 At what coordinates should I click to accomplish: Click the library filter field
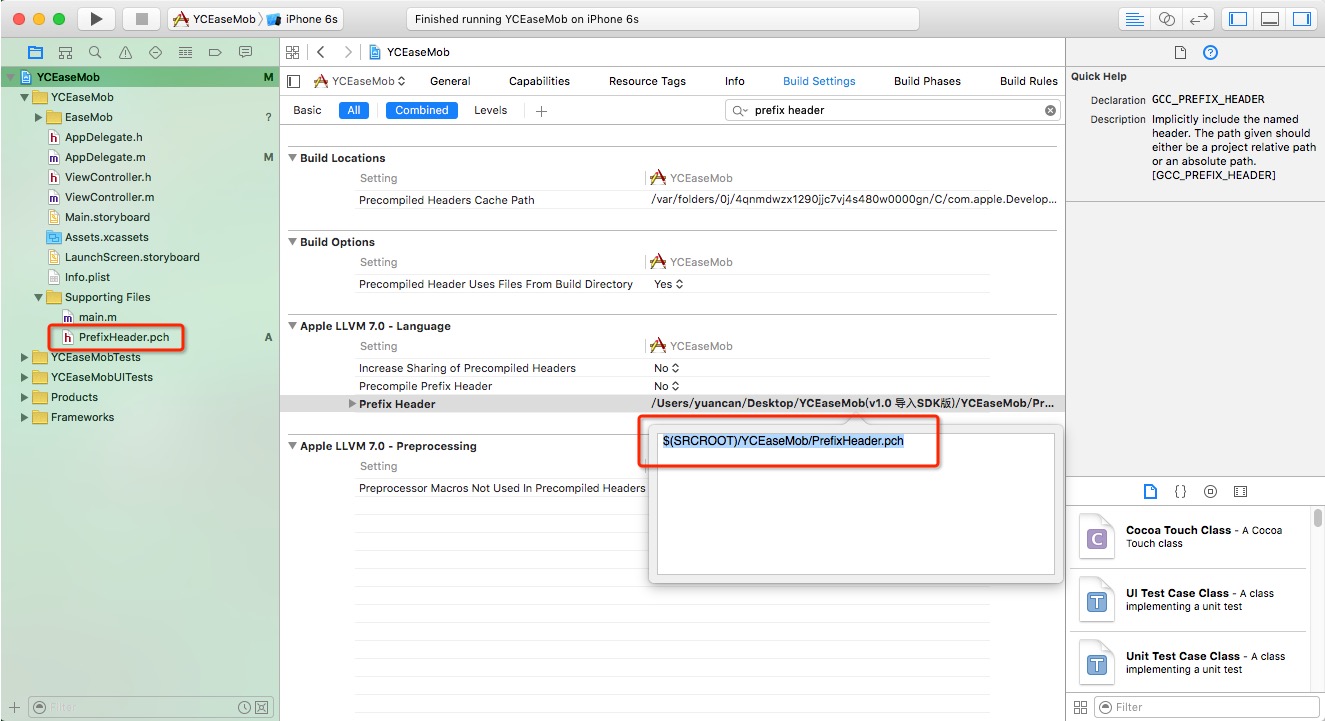coord(1206,707)
